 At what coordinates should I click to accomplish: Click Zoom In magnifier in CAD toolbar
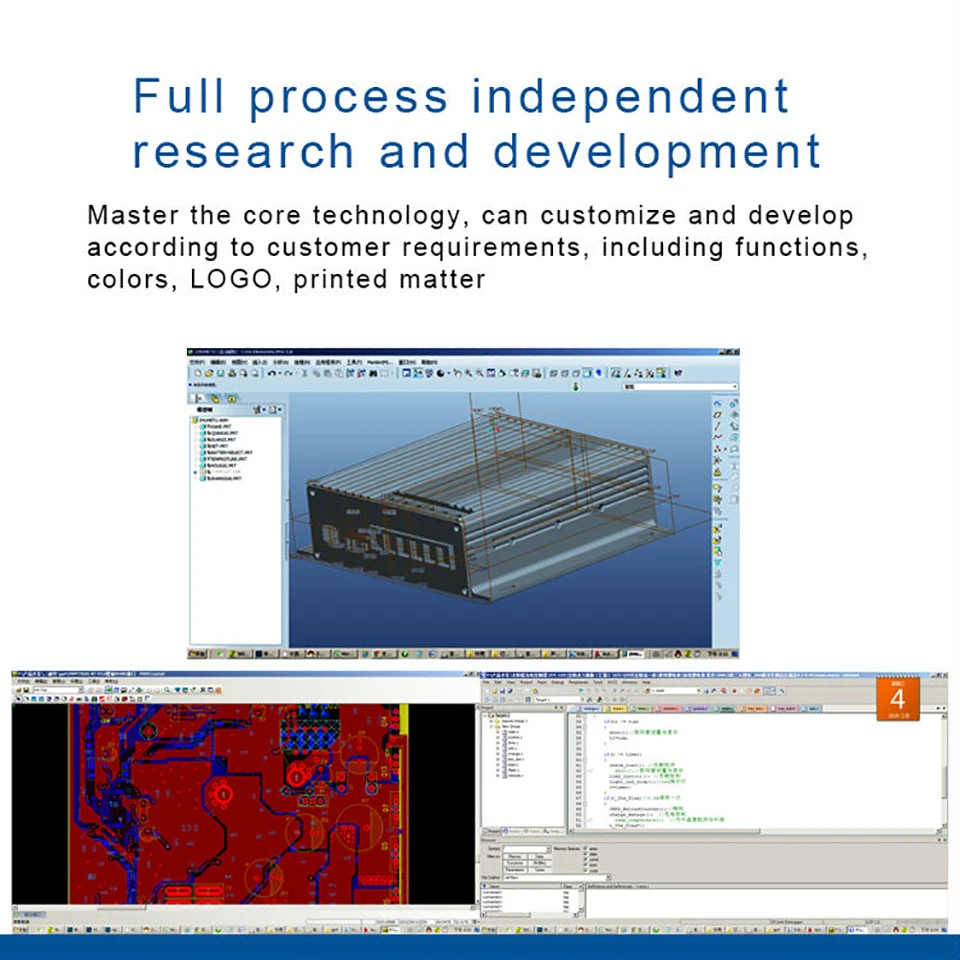tap(468, 373)
